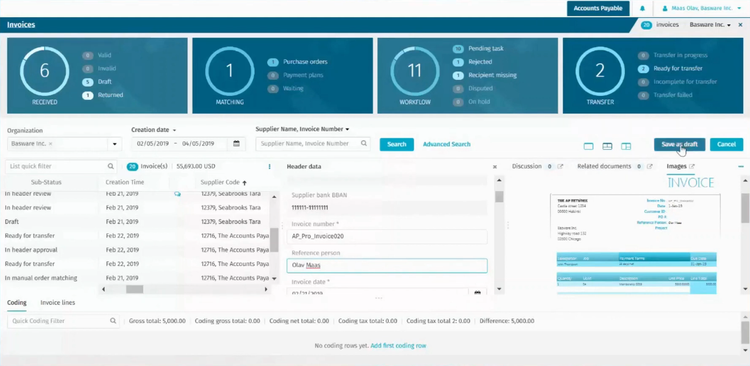The width and height of the screenshot is (750, 366).
Task: Click the Search button
Action: click(397, 144)
